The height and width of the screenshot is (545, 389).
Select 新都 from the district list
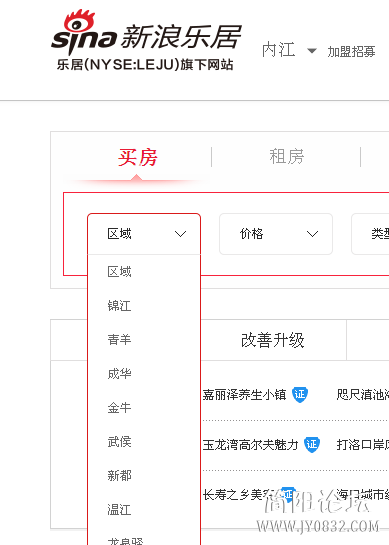tap(120, 475)
